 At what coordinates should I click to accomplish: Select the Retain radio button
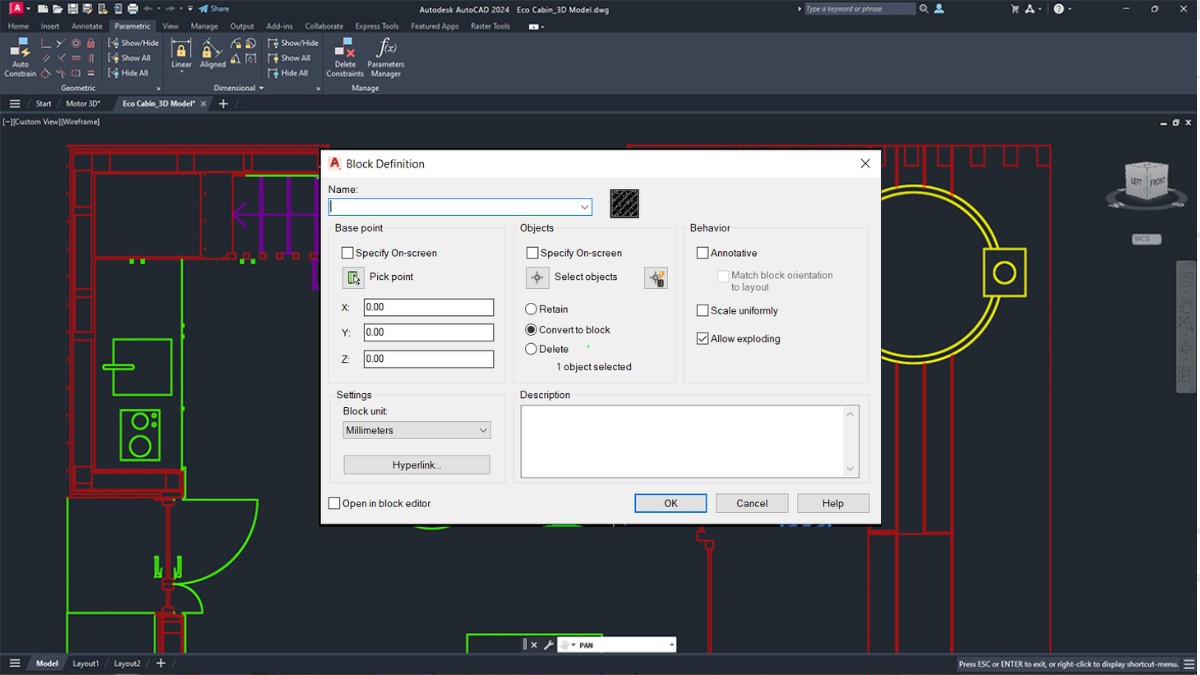(x=531, y=309)
